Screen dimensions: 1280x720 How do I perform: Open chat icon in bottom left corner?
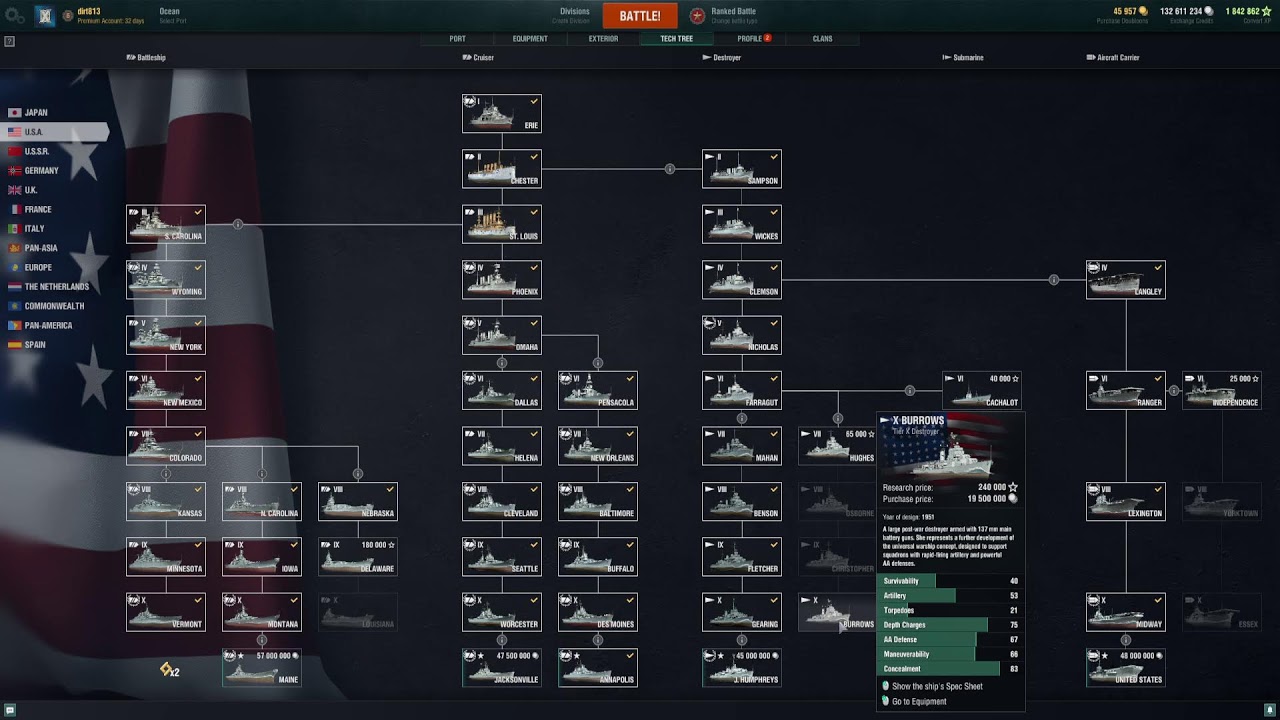[x=10, y=710]
